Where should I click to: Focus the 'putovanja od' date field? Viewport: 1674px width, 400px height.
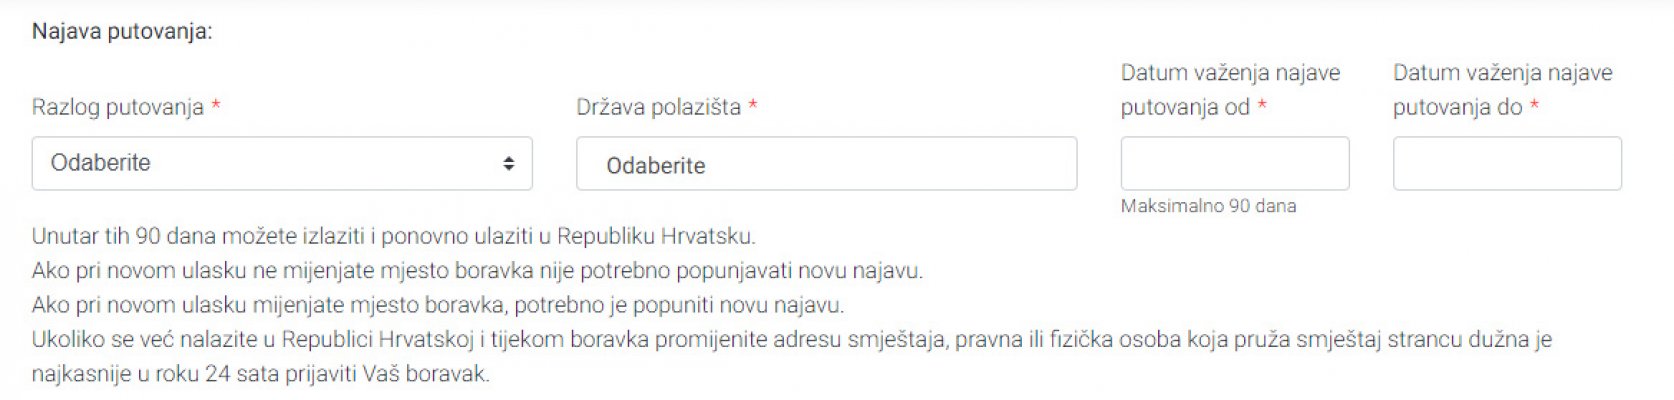coord(1234,164)
